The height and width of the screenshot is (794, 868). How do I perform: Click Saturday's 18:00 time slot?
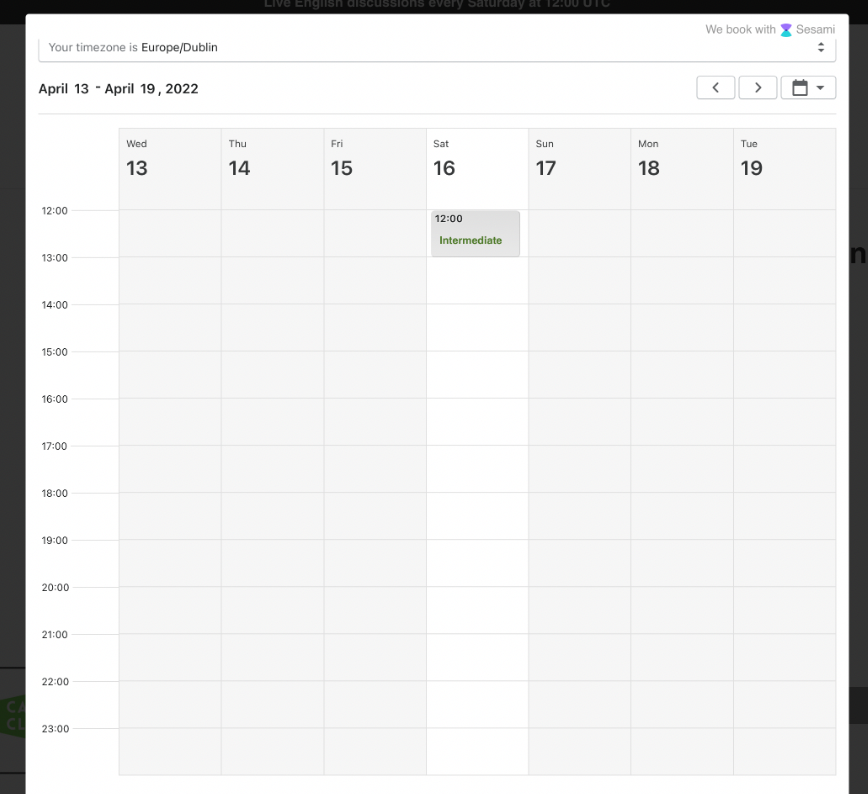click(477, 516)
